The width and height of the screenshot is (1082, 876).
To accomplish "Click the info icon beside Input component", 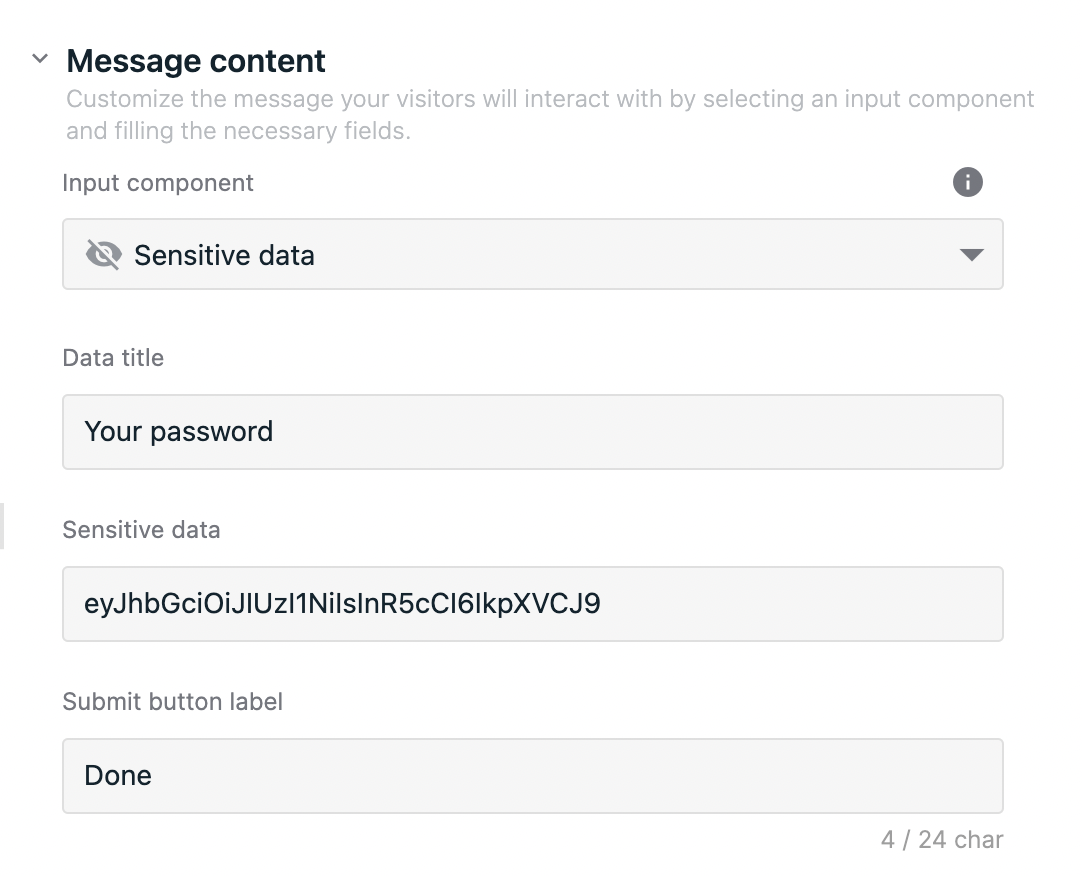I will point(967,182).
